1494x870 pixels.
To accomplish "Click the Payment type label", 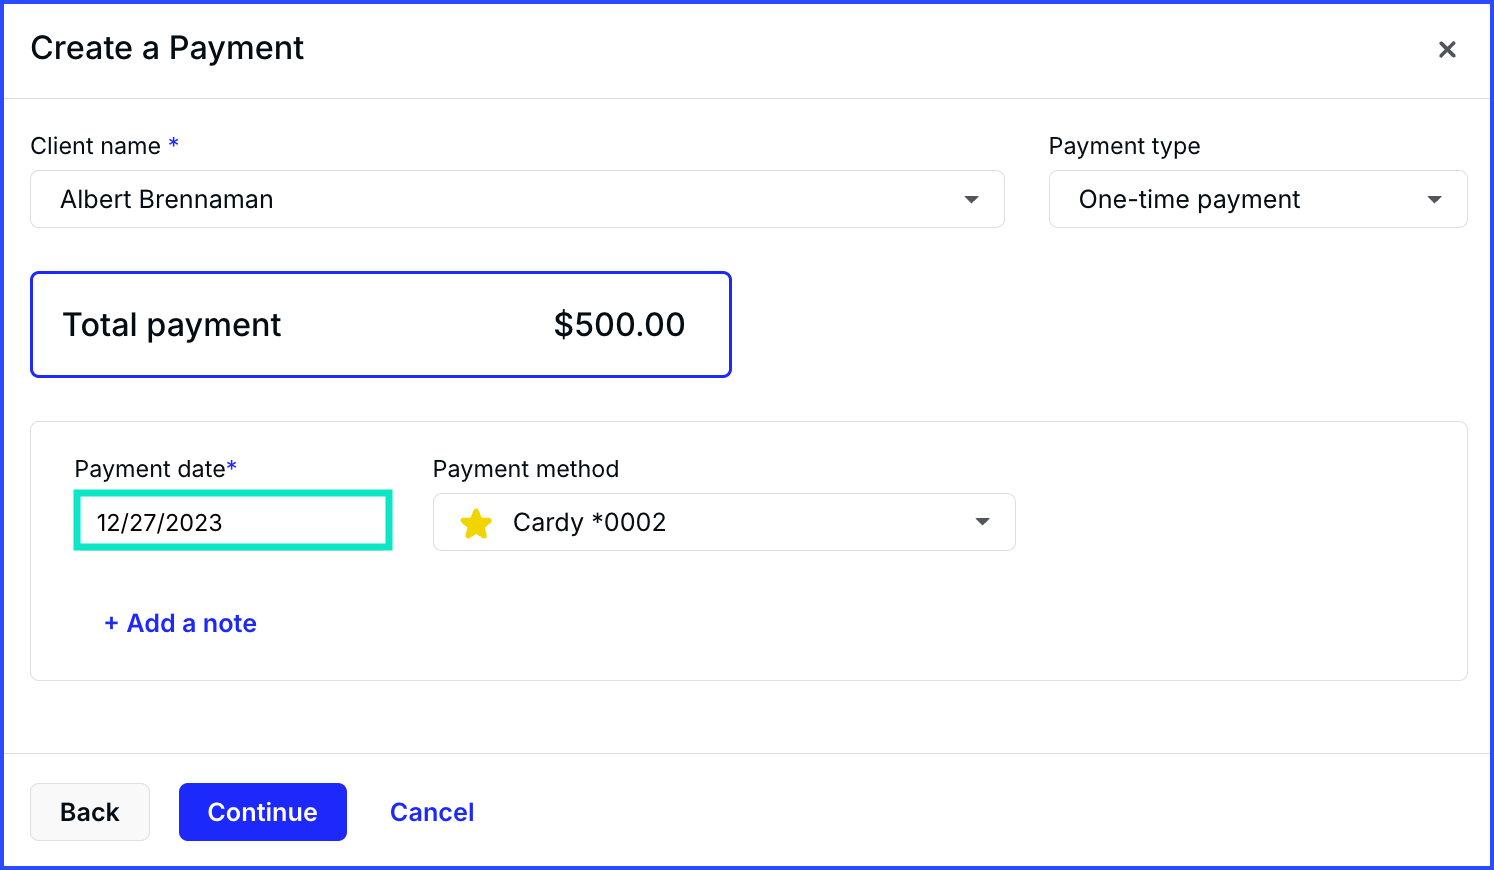I will tap(1124, 146).
